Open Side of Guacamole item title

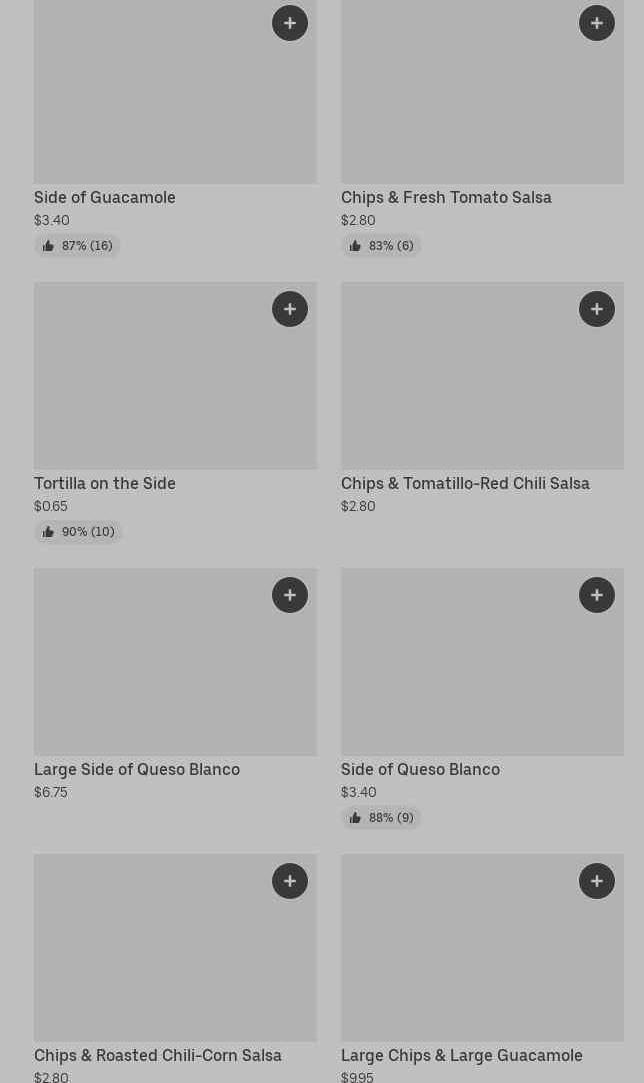[x=105, y=198]
